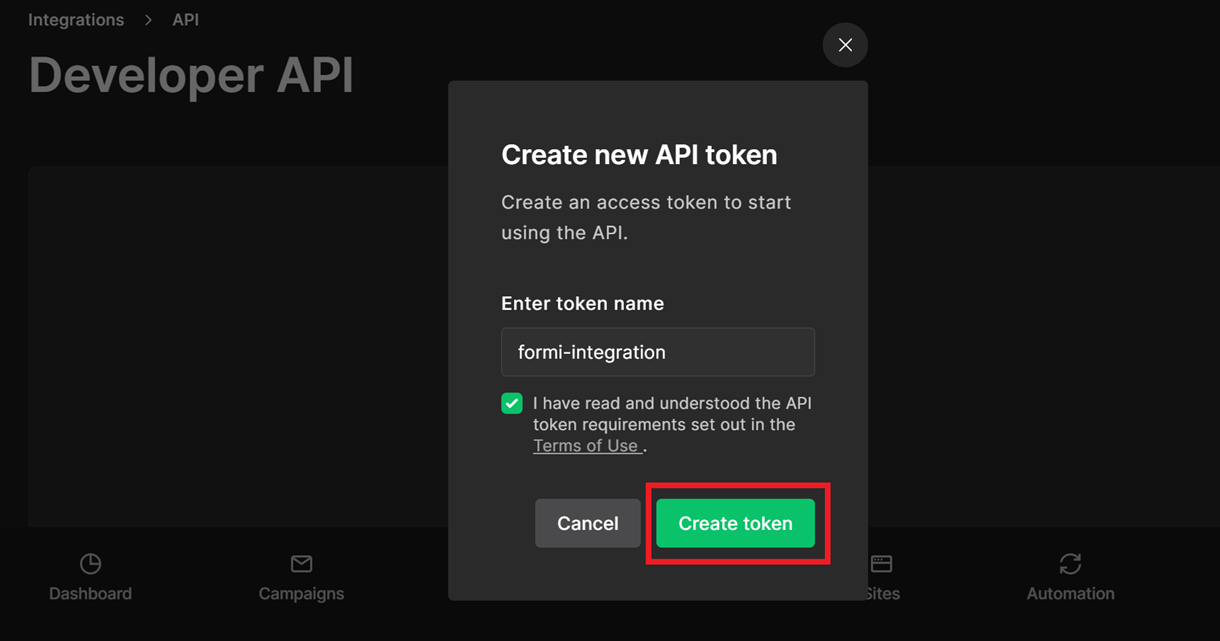
Task: Click the Create new API token heading
Action: (639, 155)
